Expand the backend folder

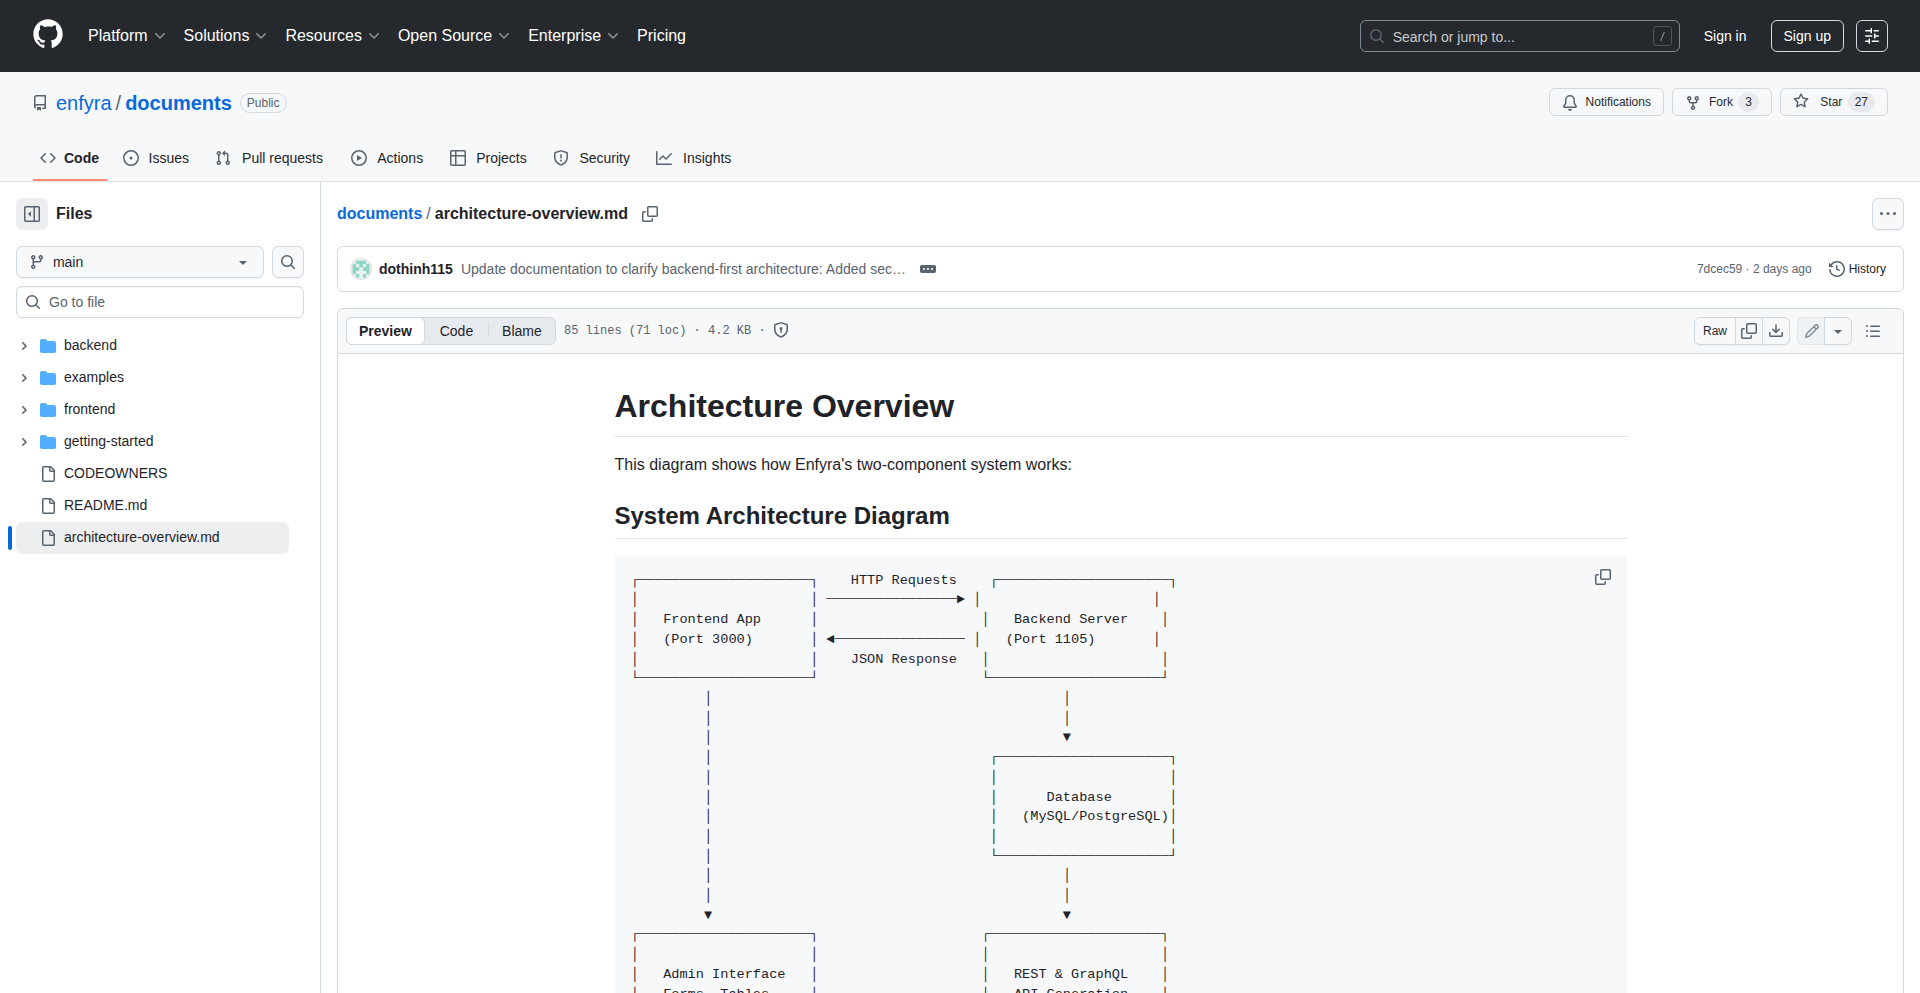pyautogui.click(x=24, y=346)
